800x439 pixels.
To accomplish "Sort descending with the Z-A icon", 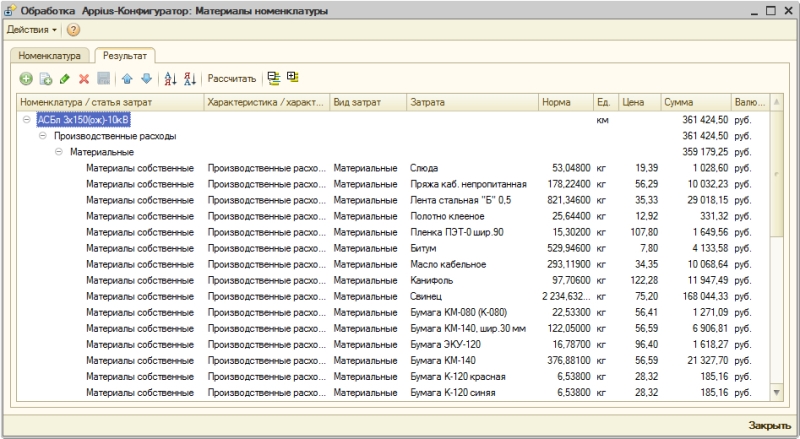I will pyautogui.click(x=190, y=78).
